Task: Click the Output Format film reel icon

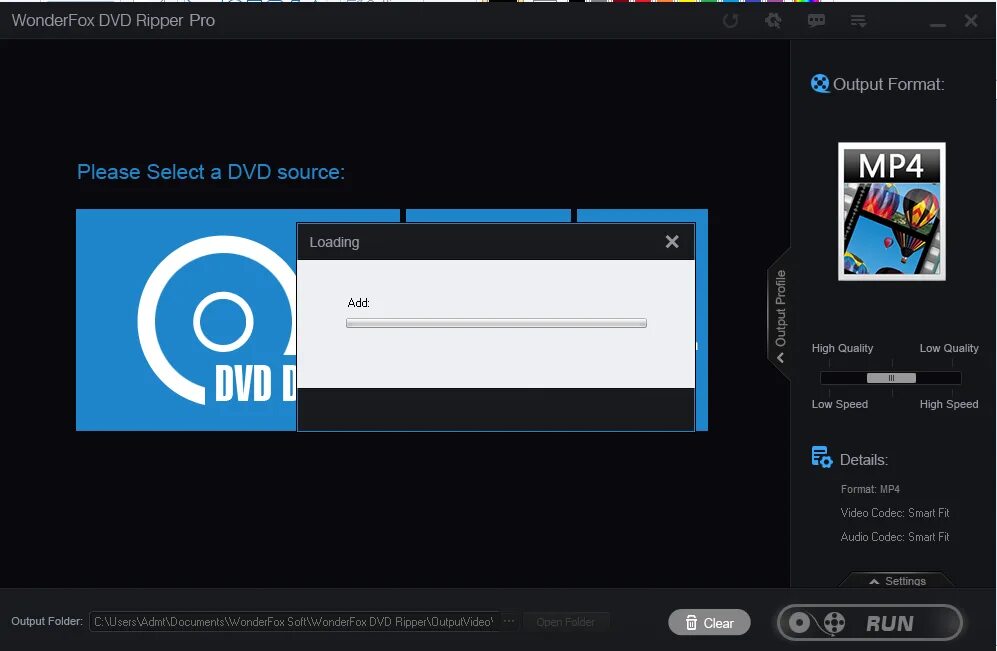Action: coord(820,83)
